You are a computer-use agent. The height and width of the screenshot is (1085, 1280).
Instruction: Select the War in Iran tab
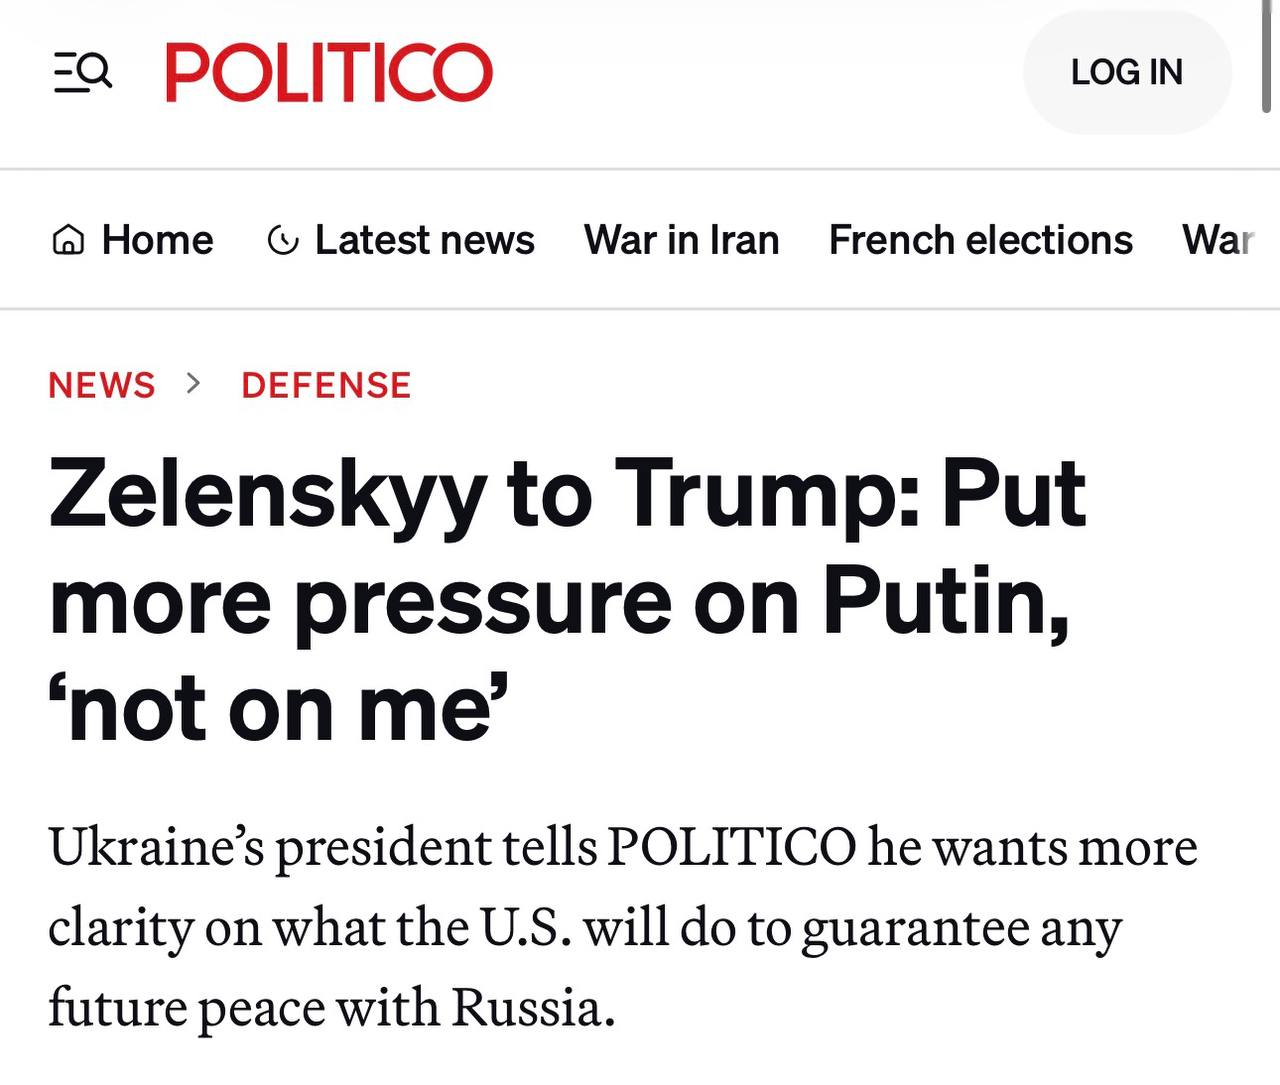point(681,240)
